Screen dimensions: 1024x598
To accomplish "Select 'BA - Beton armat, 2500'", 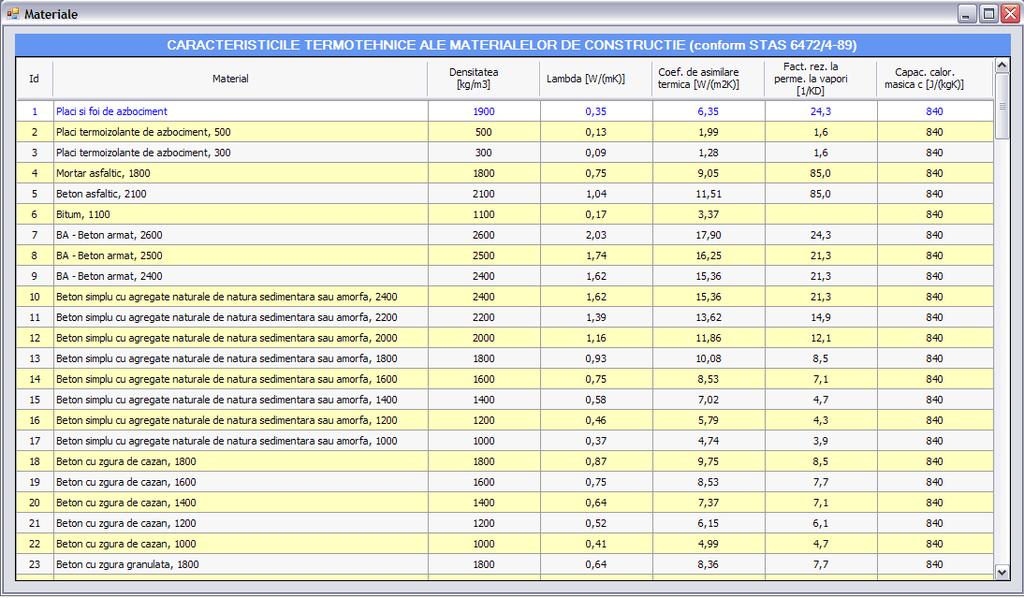I will [x=504, y=255].
